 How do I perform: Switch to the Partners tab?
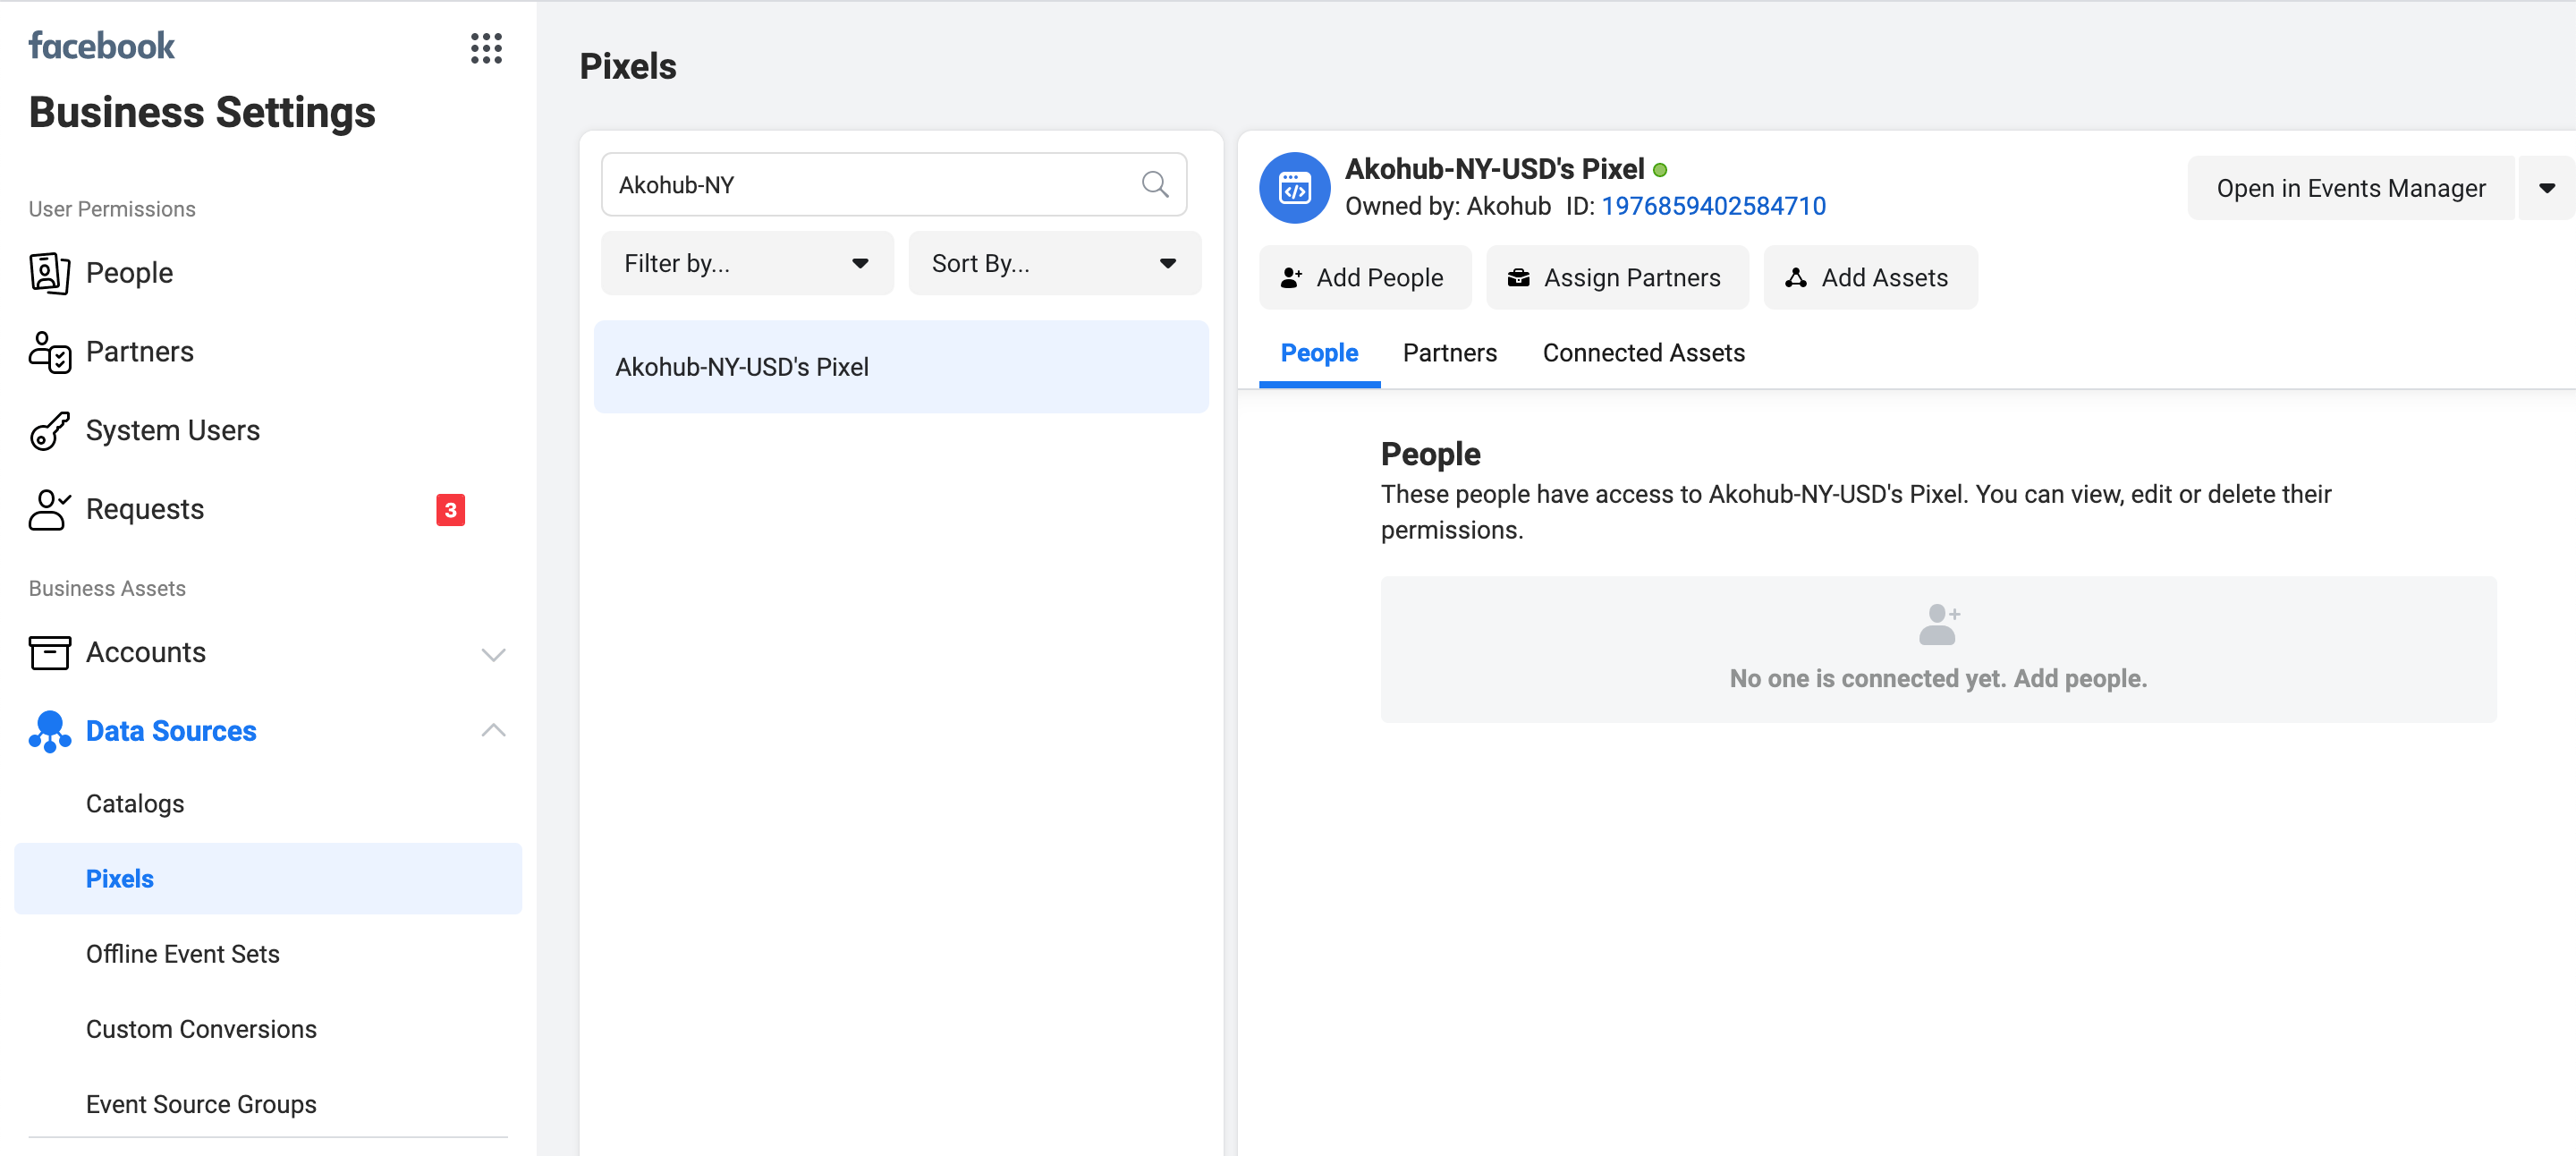[1449, 353]
